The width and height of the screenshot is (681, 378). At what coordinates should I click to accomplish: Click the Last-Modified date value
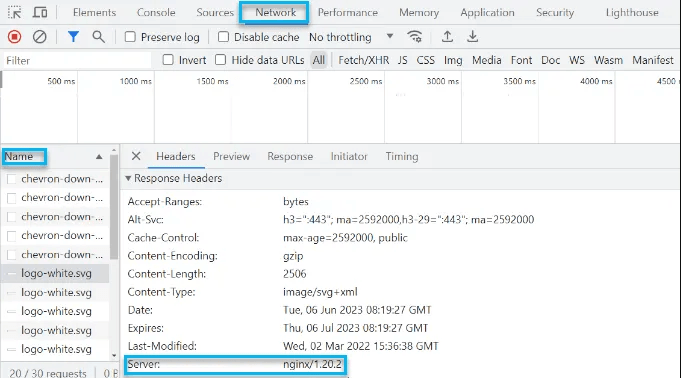click(x=360, y=346)
